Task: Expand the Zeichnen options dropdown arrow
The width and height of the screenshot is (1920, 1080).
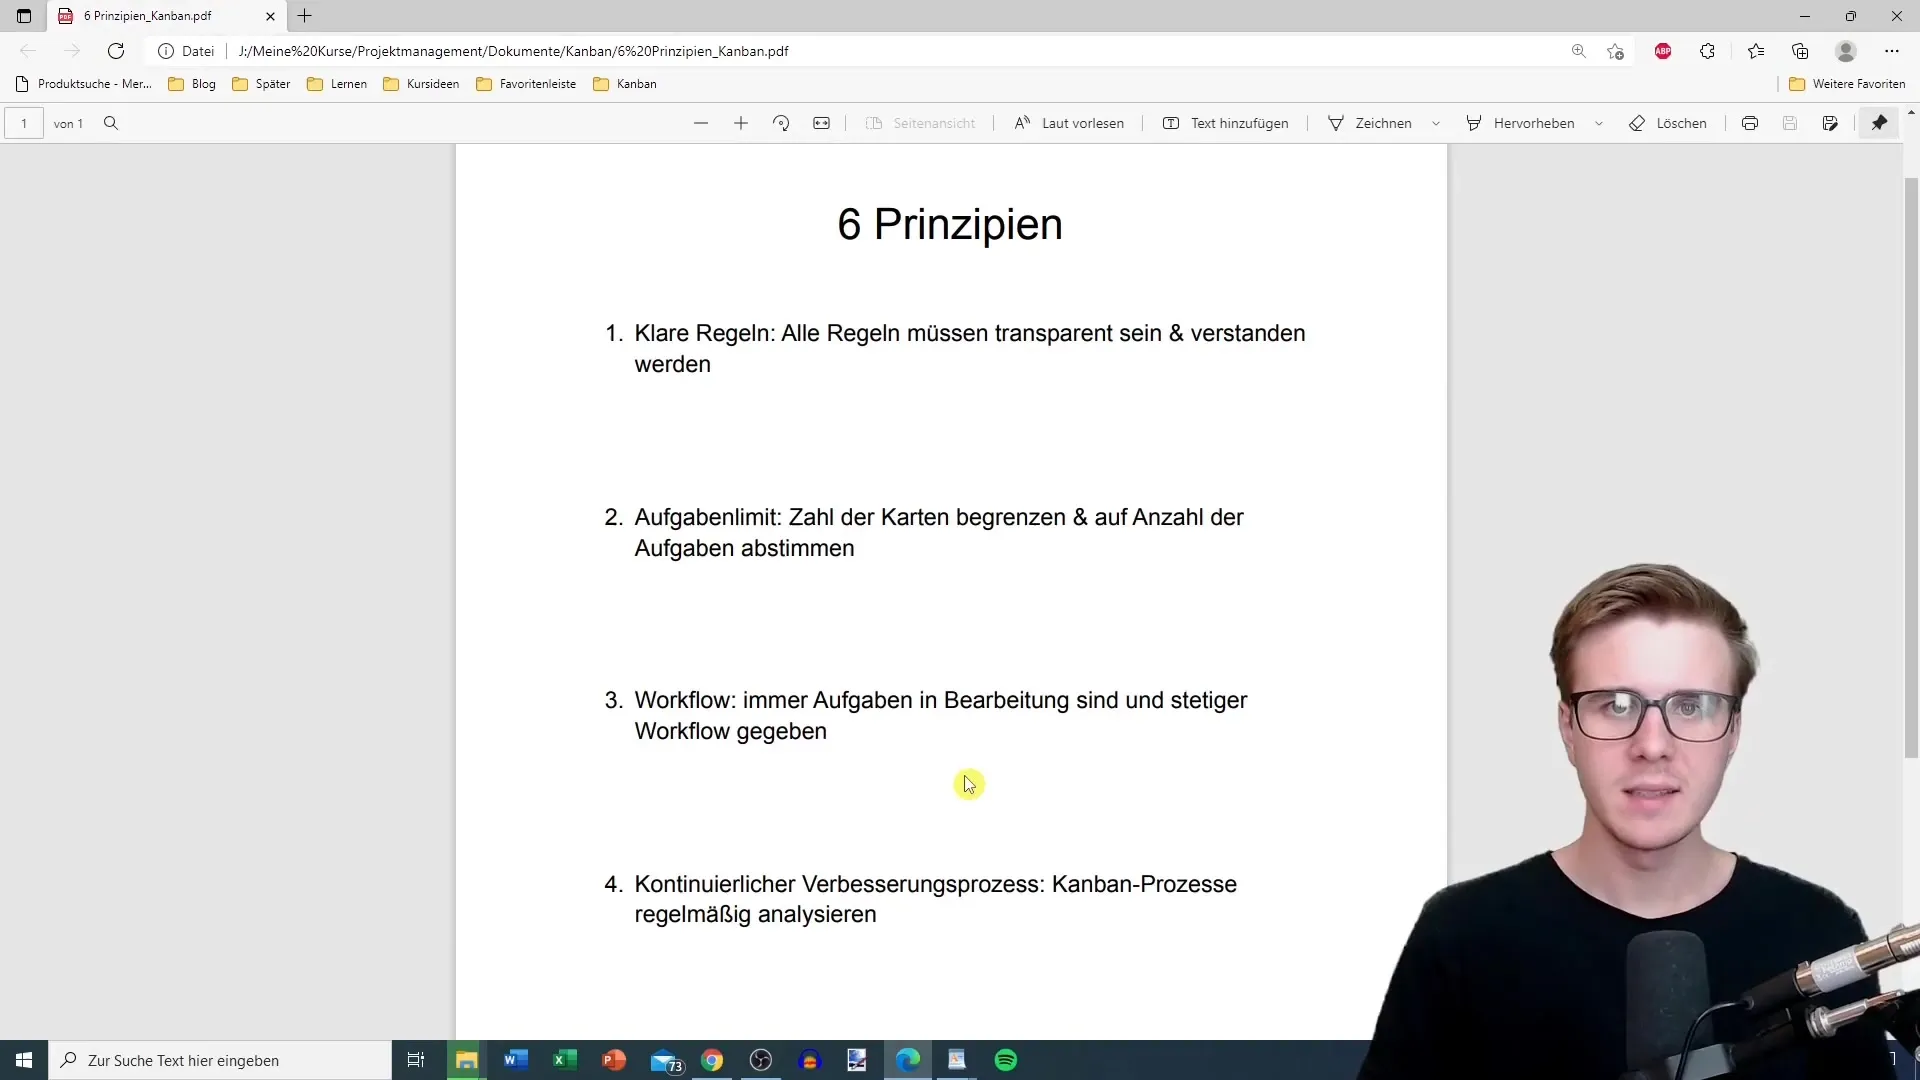Action: 1436,123
